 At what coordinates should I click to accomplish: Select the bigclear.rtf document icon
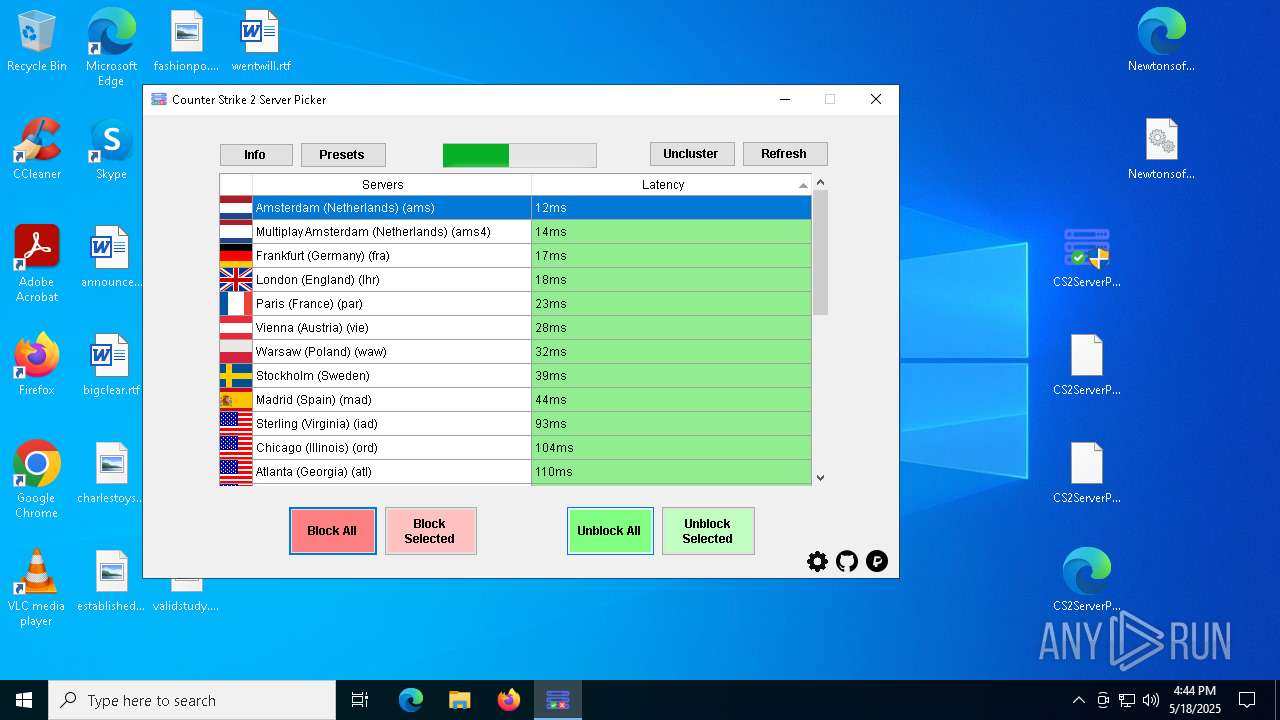click(x=111, y=365)
